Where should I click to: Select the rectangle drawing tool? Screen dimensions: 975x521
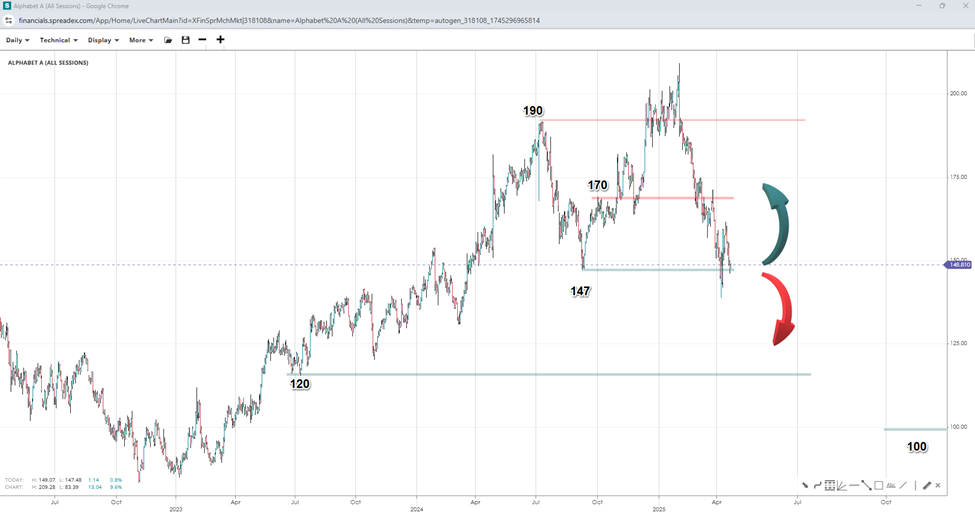878,486
